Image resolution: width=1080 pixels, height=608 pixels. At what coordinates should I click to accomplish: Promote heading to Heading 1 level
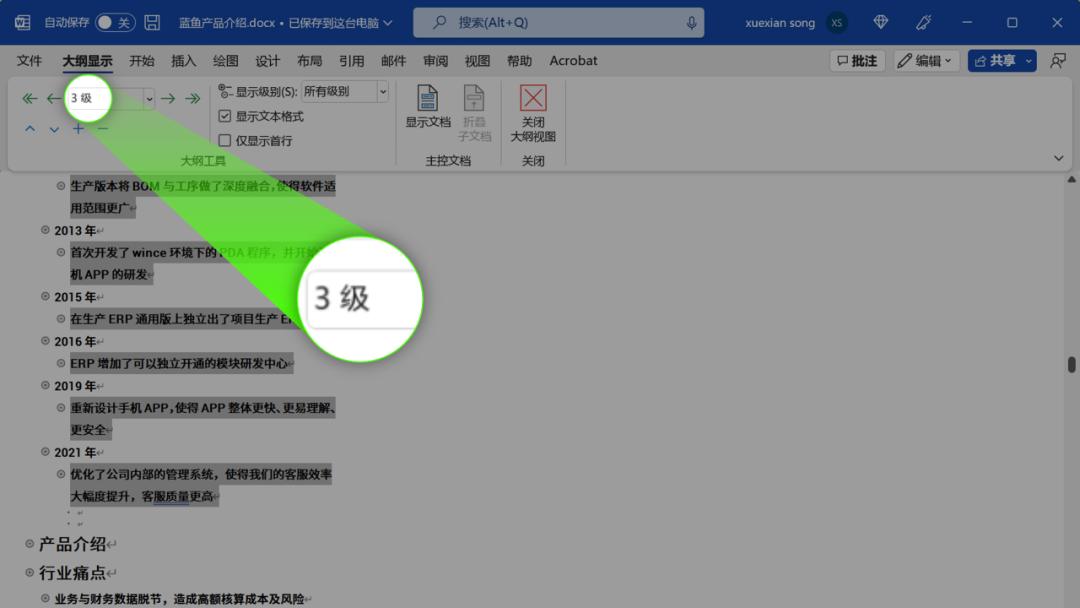(x=28, y=98)
